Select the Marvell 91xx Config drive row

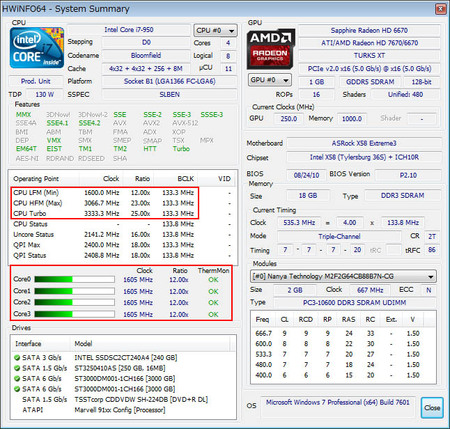coord(123,410)
